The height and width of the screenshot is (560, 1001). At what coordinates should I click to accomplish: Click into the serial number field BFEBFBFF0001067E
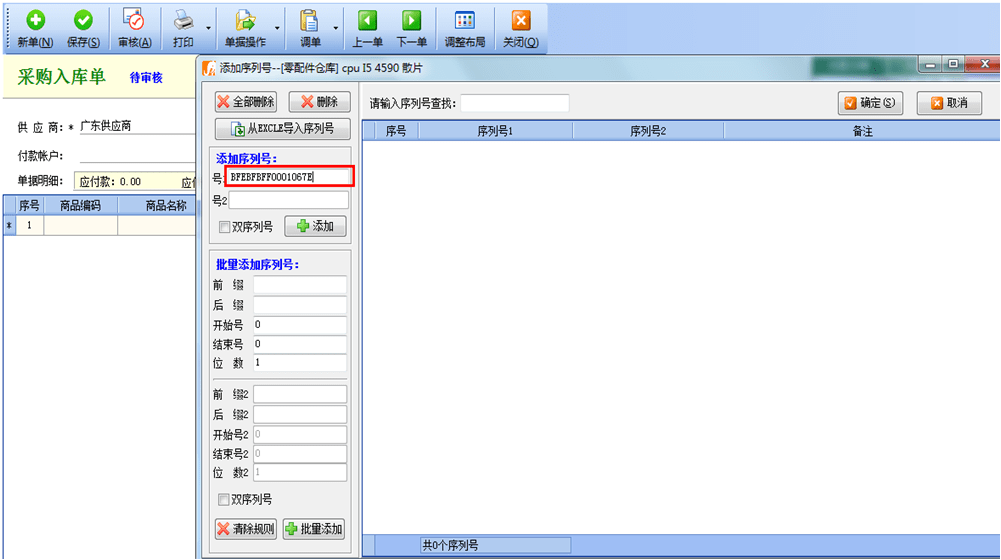click(289, 177)
